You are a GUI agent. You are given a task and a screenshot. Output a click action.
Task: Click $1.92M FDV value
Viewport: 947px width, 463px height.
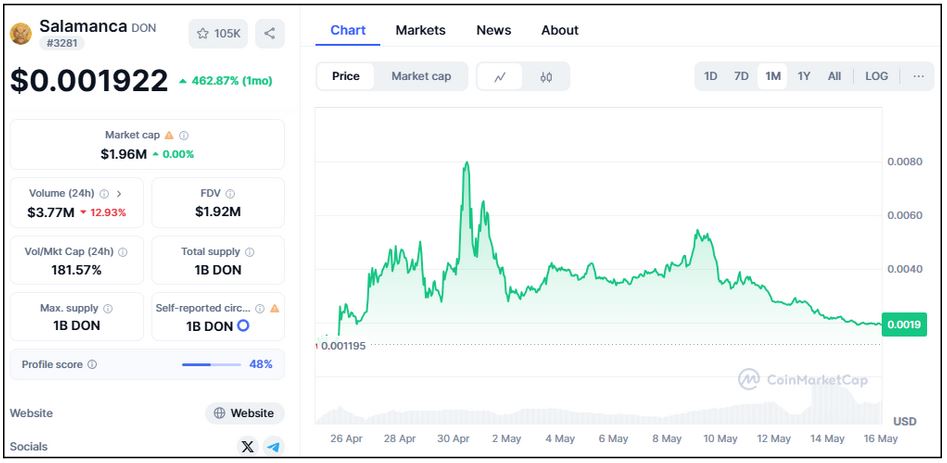point(218,212)
